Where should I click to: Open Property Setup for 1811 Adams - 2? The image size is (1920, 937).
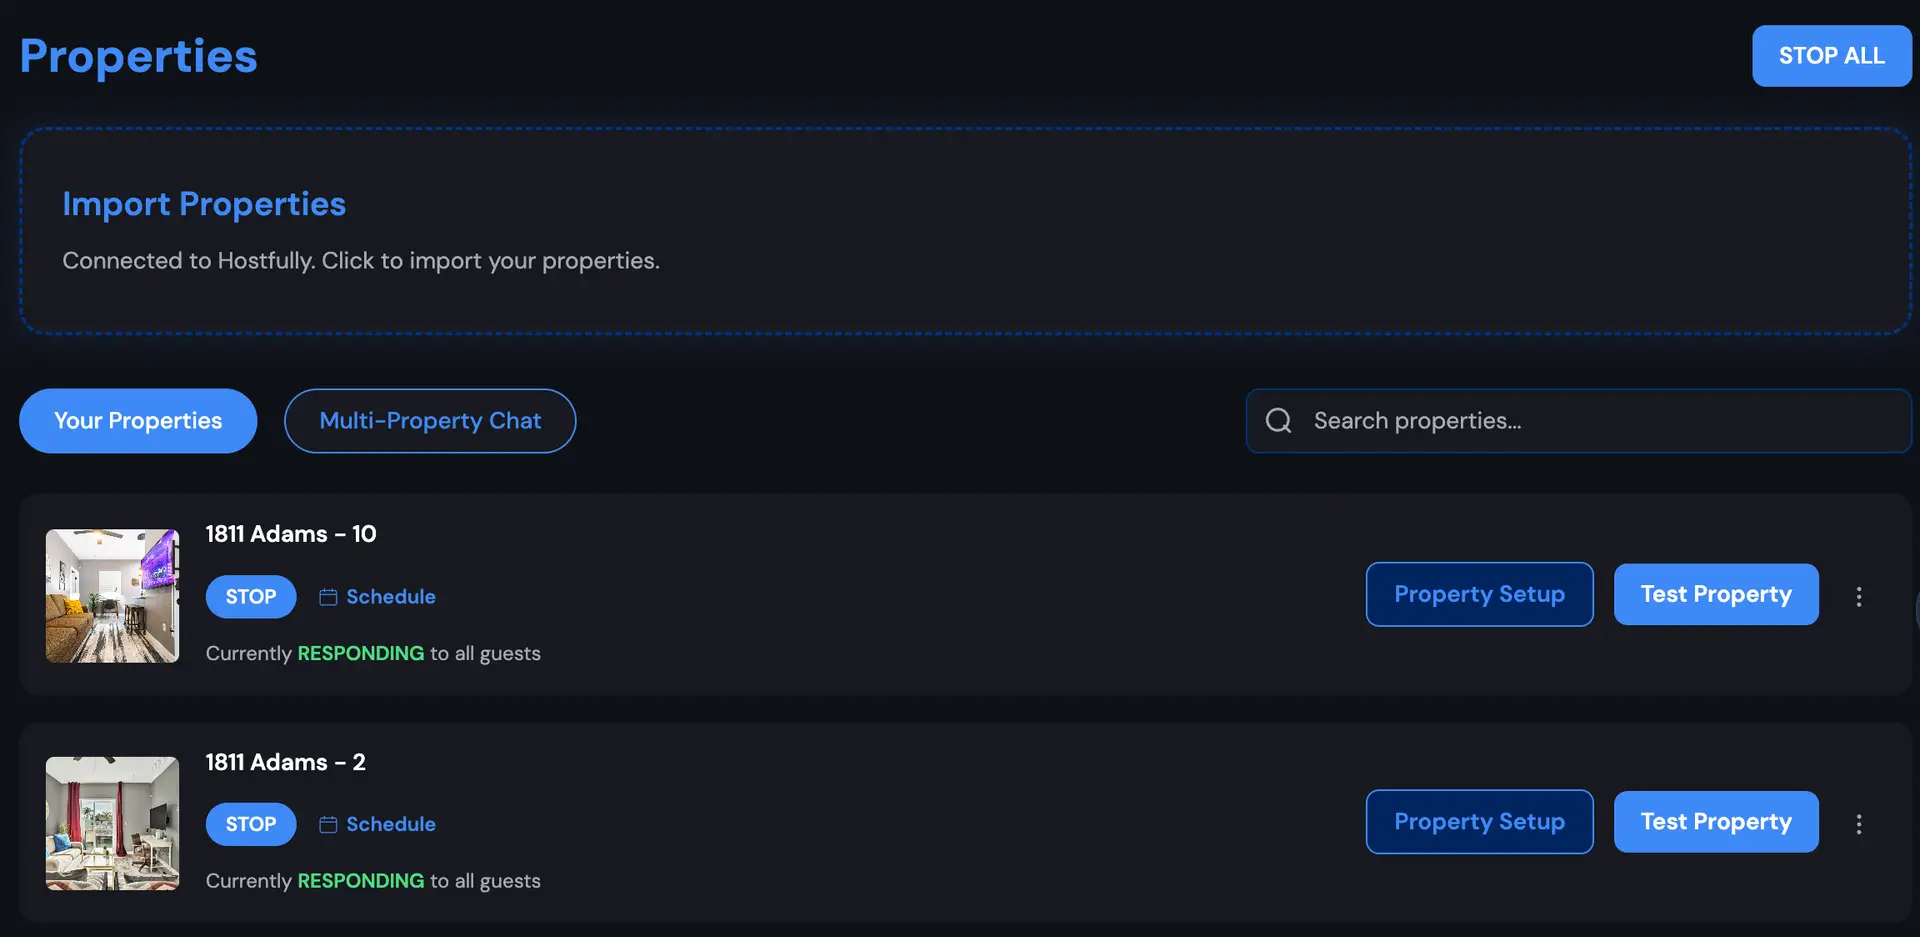(1479, 821)
